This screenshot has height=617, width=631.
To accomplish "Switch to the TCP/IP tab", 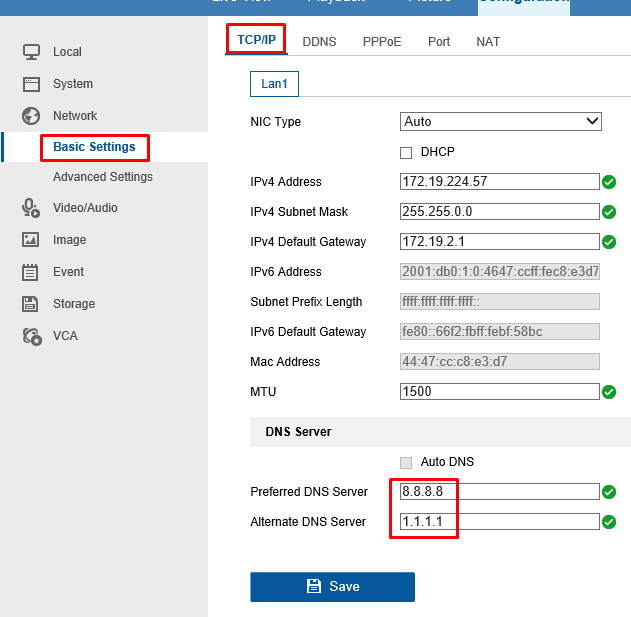I will point(256,40).
